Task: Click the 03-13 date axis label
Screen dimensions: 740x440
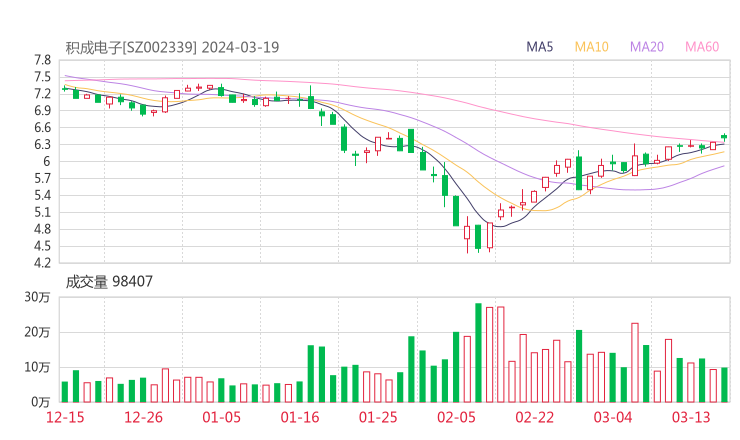Action: (691, 417)
